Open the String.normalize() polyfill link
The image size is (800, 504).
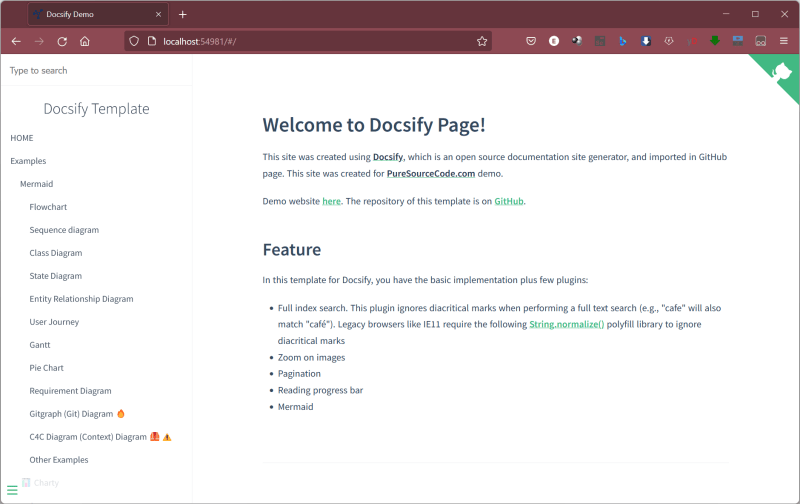pyautogui.click(x=566, y=324)
